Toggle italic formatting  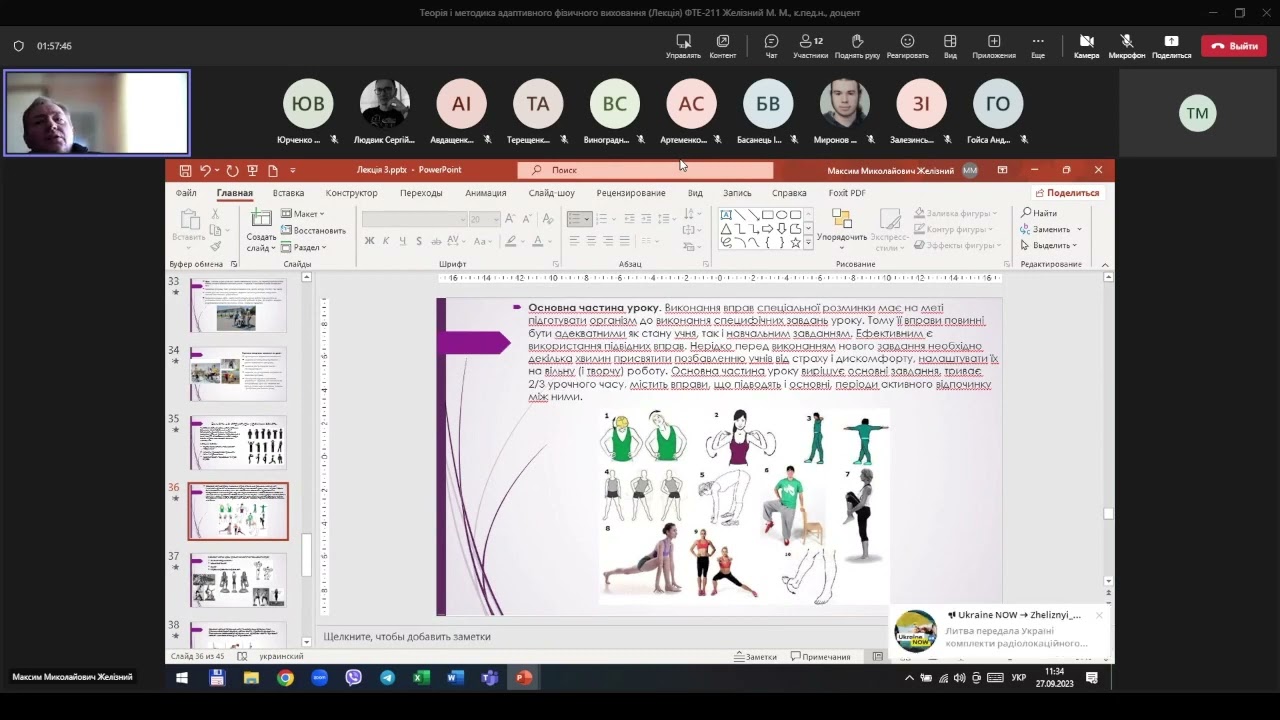pos(386,241)
